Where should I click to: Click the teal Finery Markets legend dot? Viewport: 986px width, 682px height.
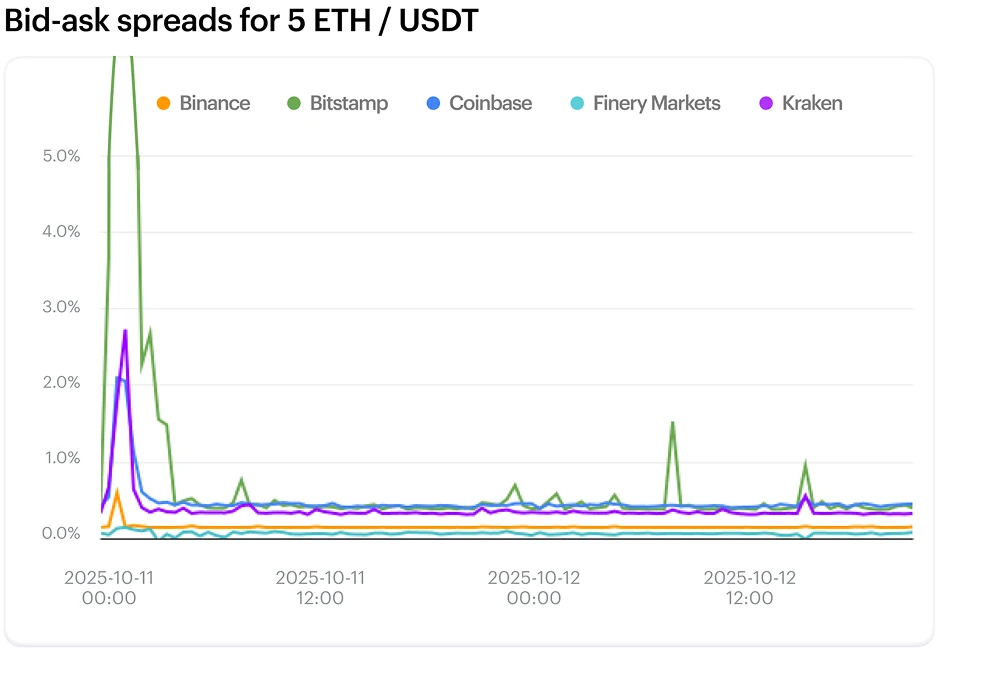pyautogui.click(x=577, y=103)
